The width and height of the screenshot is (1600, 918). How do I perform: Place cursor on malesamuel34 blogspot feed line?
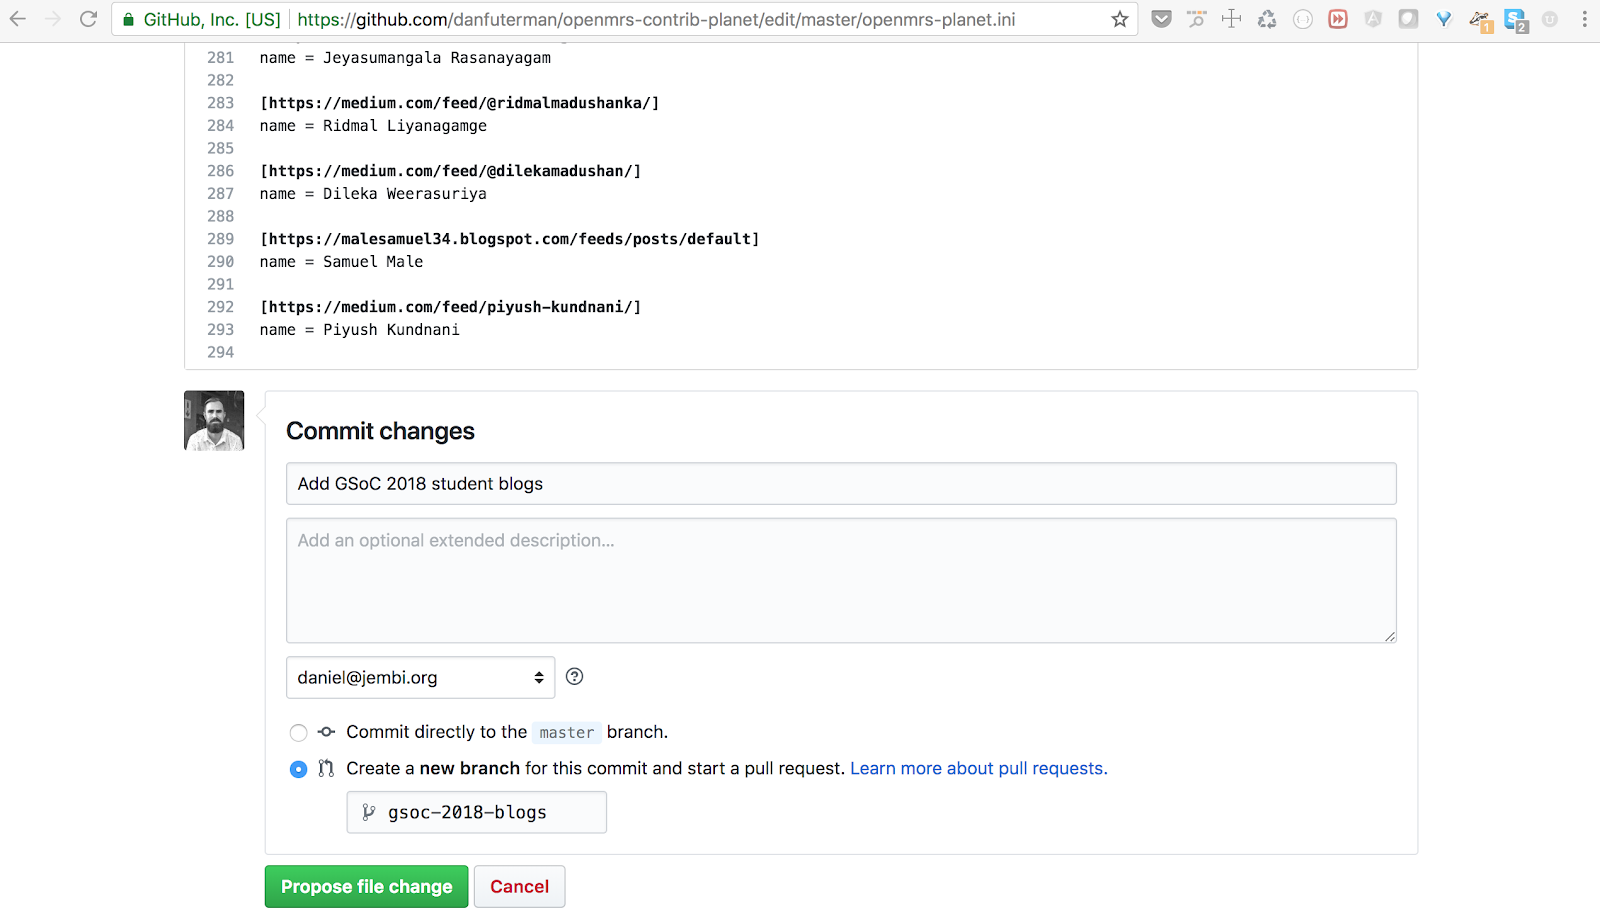[509, 239]
